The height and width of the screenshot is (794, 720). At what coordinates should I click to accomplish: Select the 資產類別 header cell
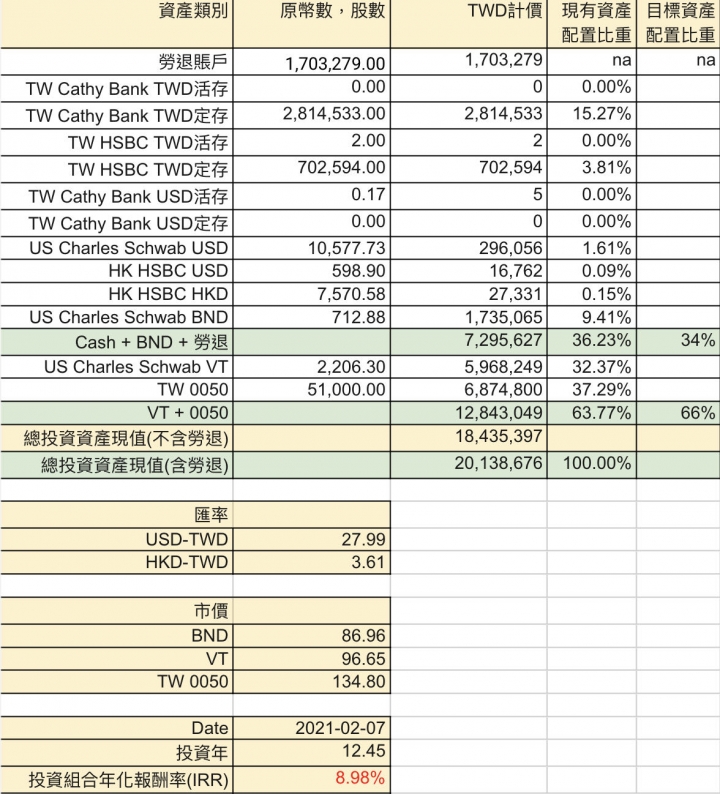116,24
